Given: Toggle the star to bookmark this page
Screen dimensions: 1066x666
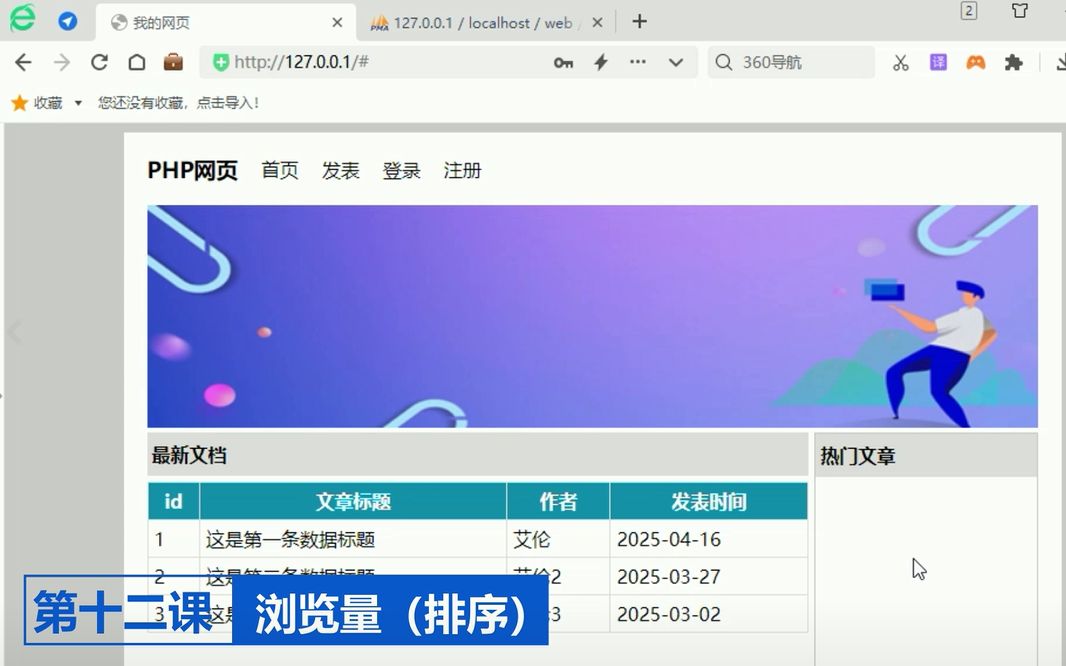Looking at the screenshot, I should (18, 101).
